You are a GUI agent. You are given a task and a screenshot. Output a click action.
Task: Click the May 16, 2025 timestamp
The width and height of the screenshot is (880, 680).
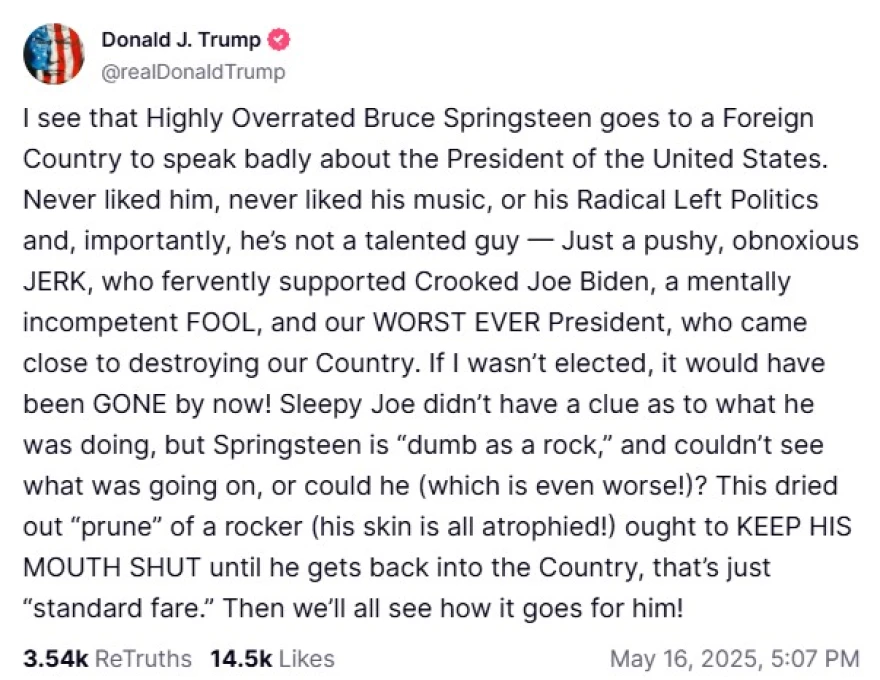[x=734, y=658]
